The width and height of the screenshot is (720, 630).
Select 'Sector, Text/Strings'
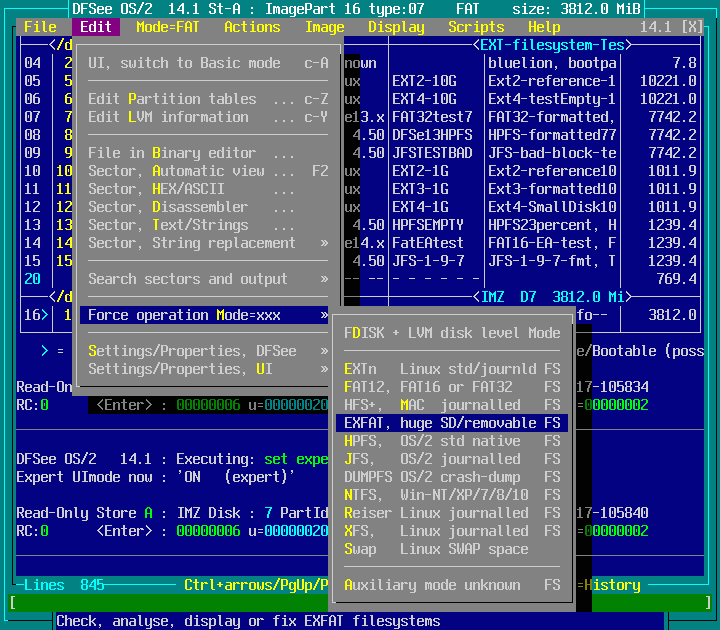pos(208,225)
